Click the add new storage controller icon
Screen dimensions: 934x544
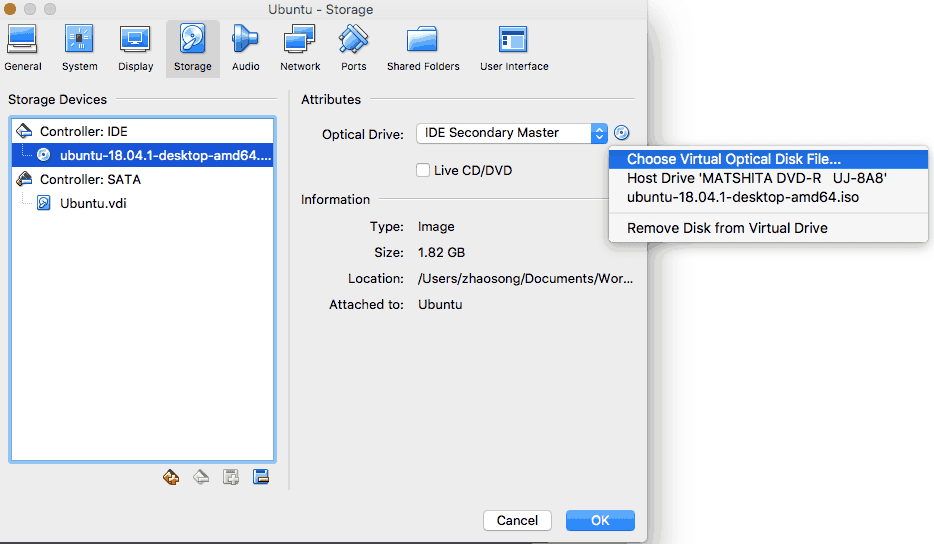click(x=171, y=477)
